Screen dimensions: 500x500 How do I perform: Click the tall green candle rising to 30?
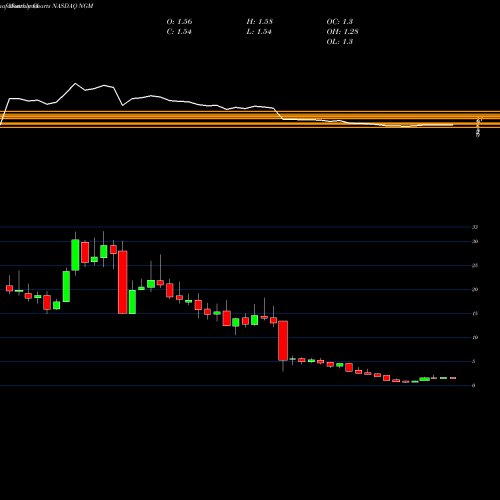click(75, 255)
